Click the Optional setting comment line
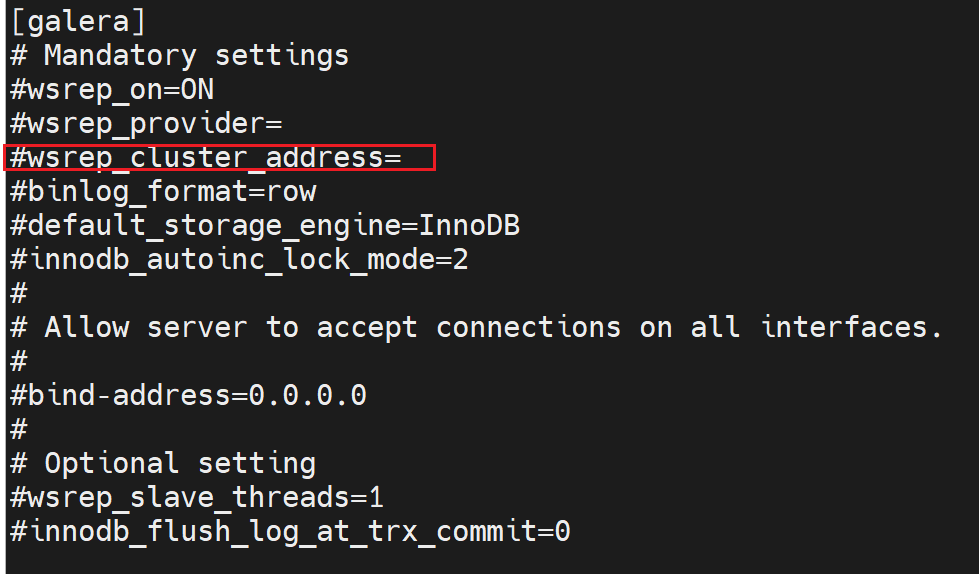979x574 pixels. click(x=180, y=463)
